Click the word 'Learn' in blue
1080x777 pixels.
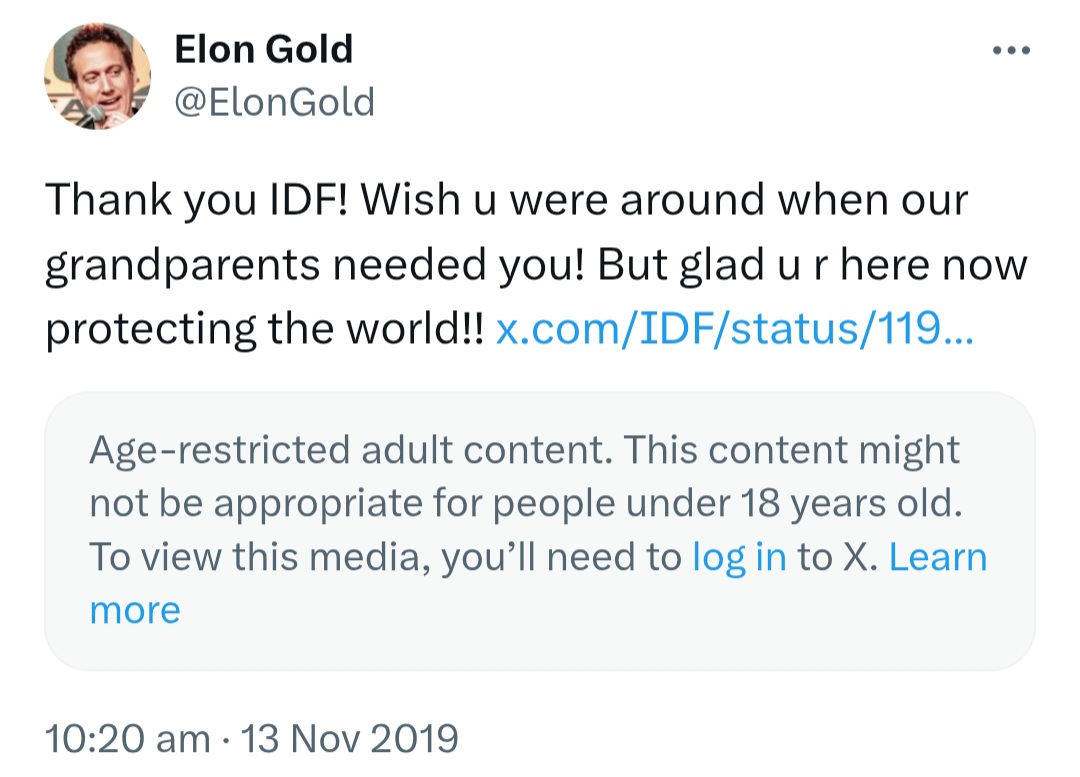[x=938, y=557]
